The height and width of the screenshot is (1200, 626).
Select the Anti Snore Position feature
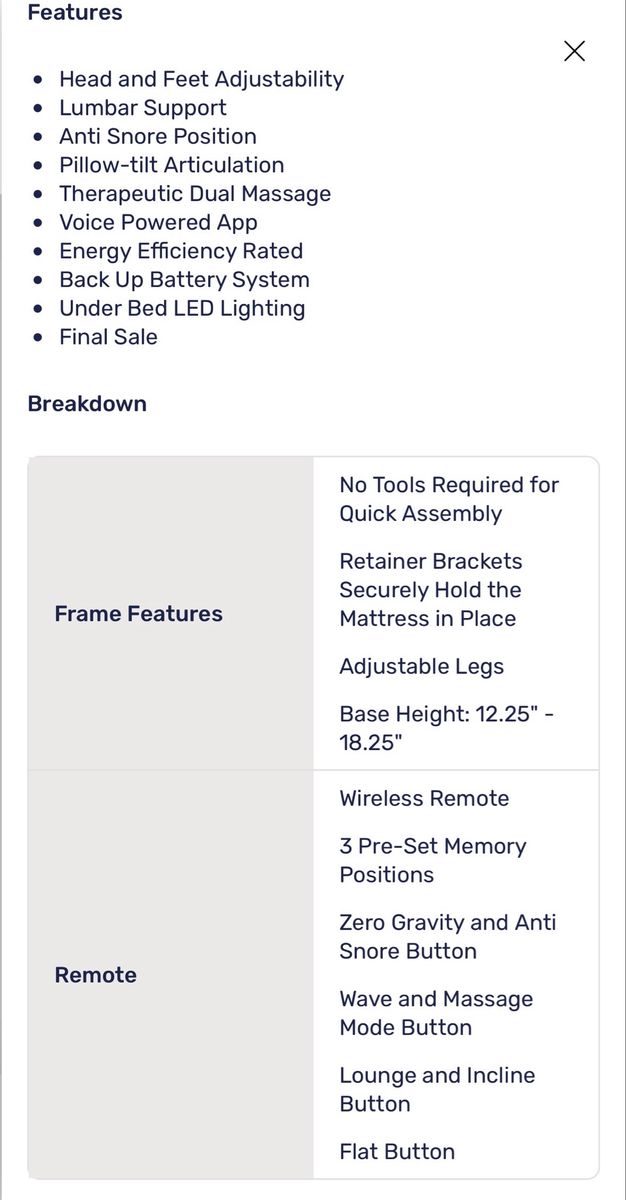[x=158, y=136]
